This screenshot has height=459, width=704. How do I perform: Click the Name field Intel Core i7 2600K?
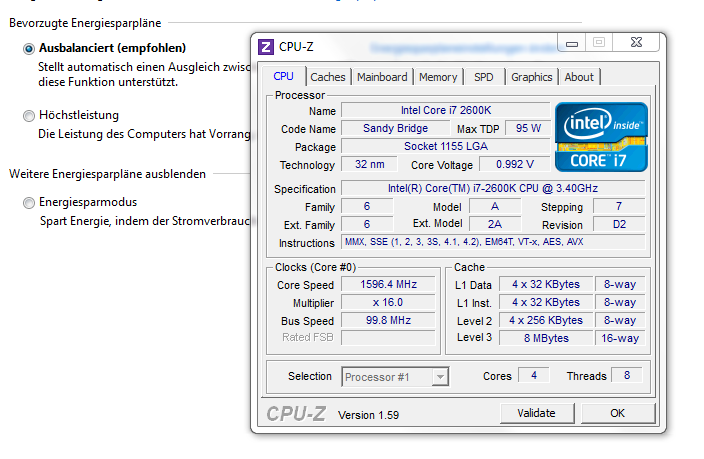pyautogui.click(x=446, y=110)
